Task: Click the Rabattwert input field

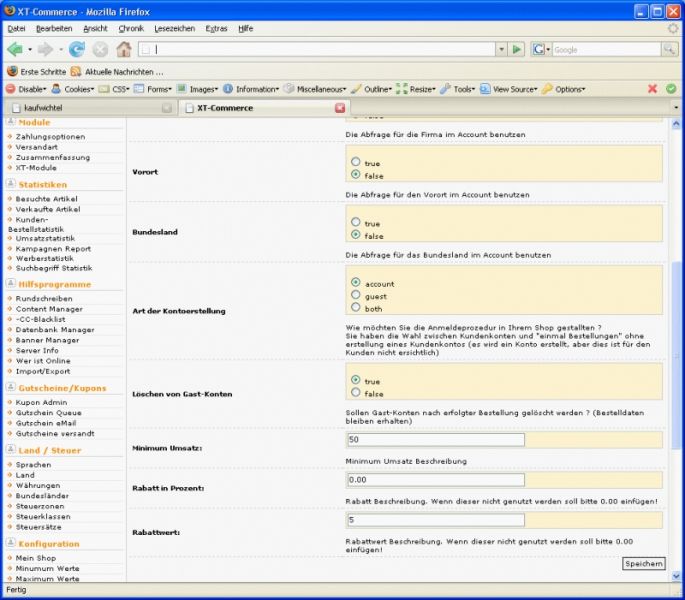Action: click(436, 520)
